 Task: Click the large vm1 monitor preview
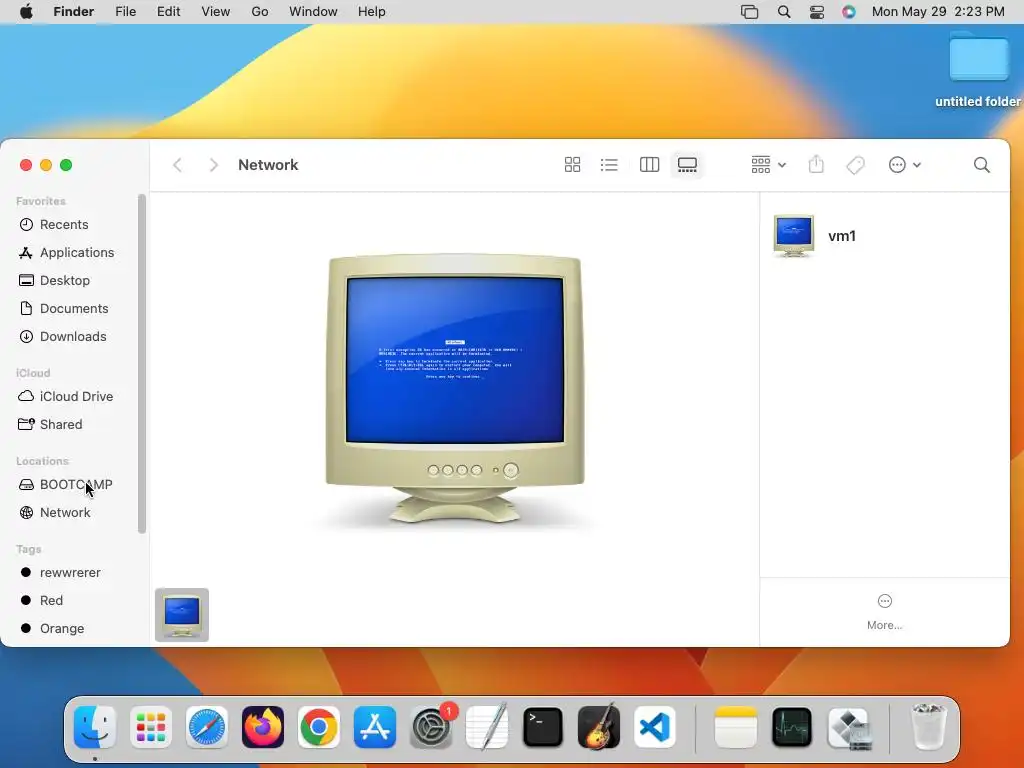[455, 389]
